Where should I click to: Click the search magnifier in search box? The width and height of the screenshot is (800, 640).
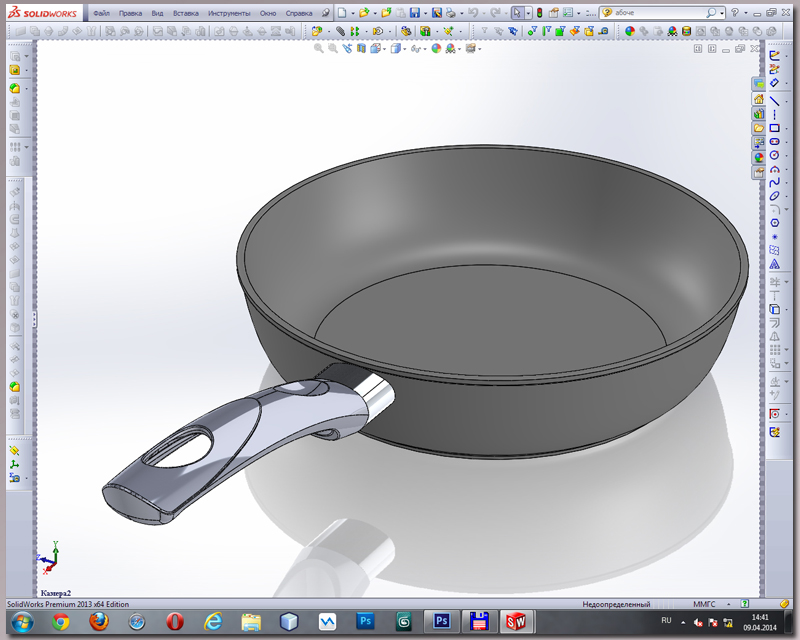[711, 13]
